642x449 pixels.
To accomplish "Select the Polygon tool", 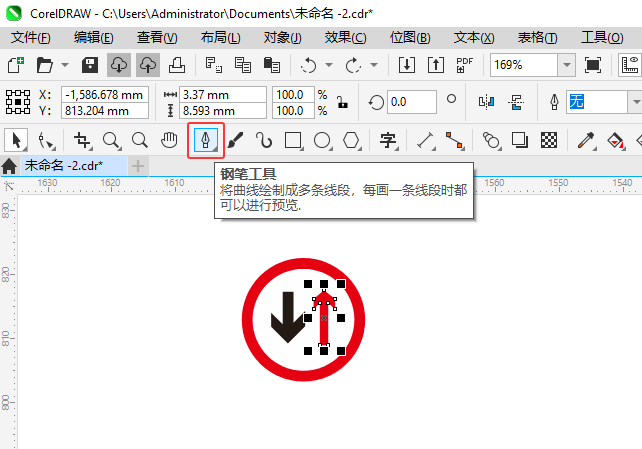I will click(x=351, y=141).
